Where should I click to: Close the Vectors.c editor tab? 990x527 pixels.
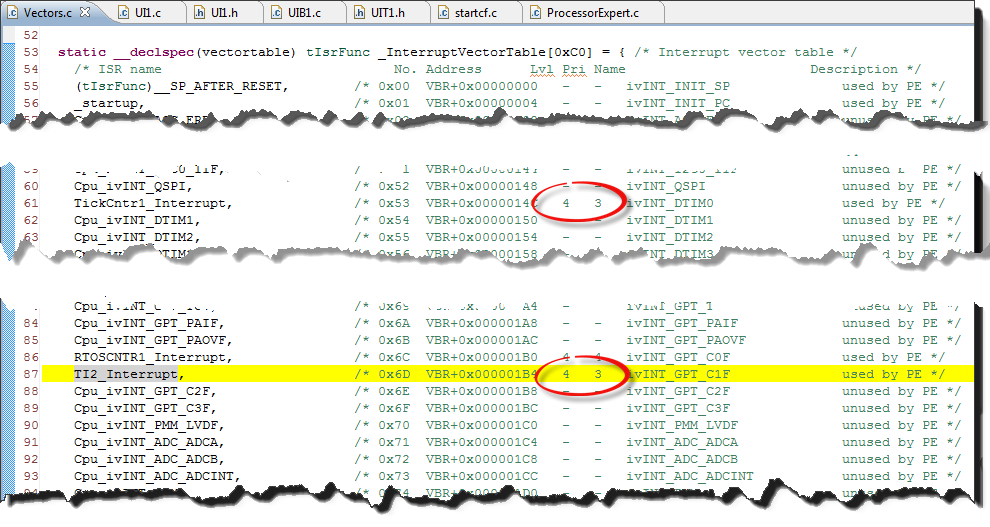point(84,12)
